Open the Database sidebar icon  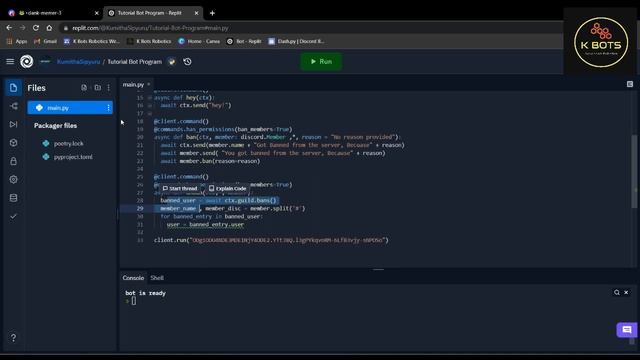tap(13, 198)
